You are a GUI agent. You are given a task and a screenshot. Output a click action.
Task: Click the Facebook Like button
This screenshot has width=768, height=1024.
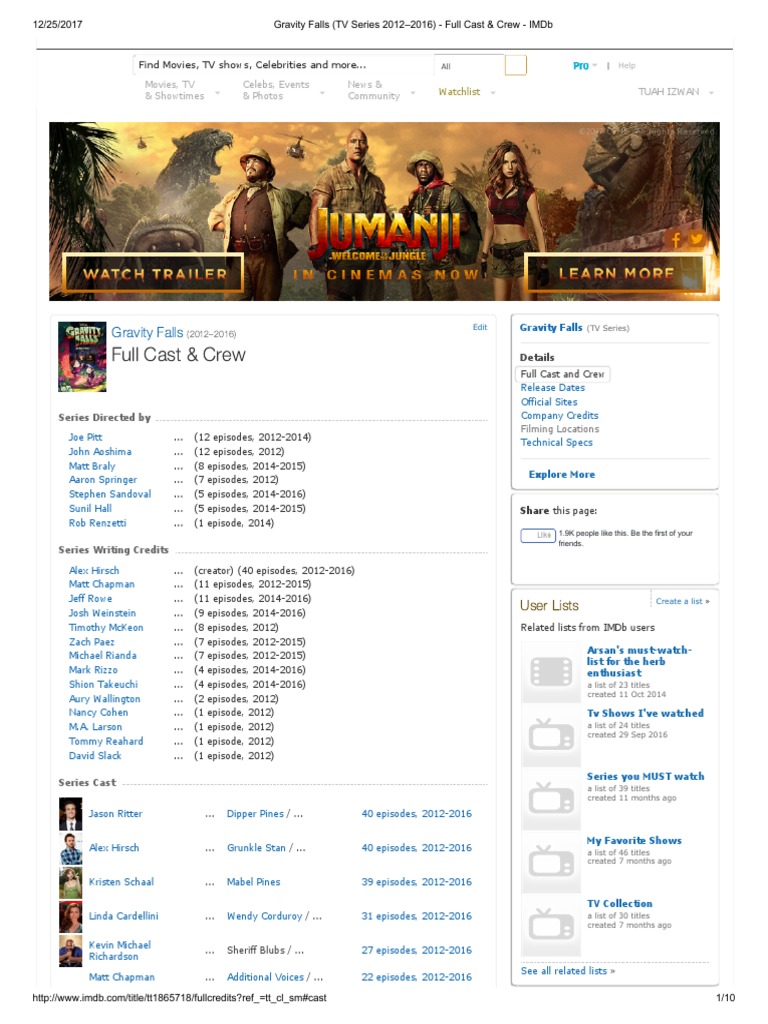tap(537, 535)
